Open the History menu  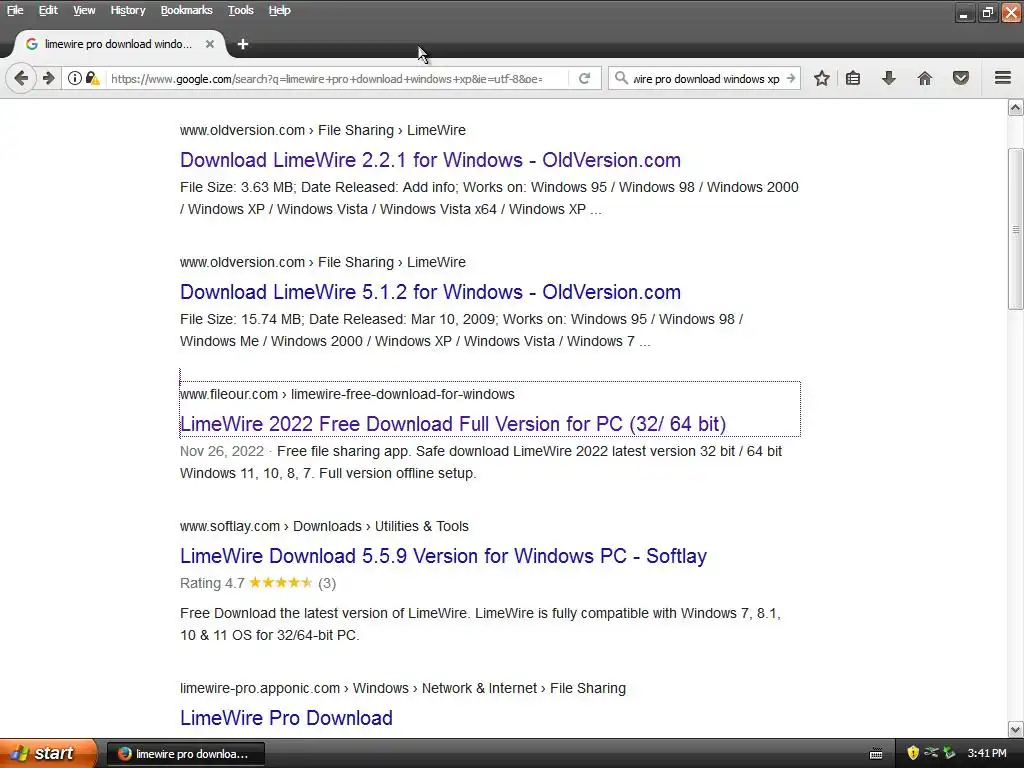coord(128,10)
